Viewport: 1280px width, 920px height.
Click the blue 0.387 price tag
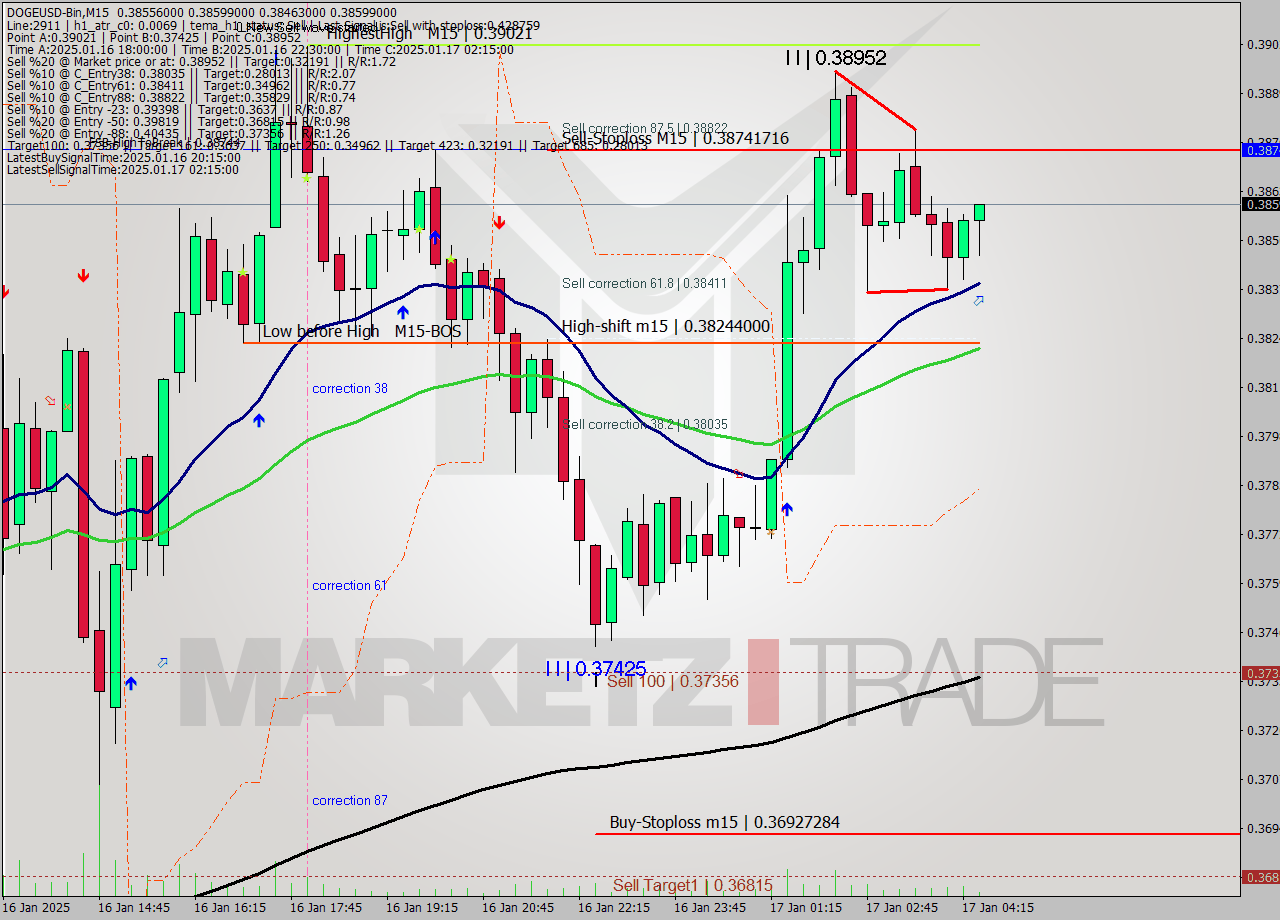tap(1260, 150)
